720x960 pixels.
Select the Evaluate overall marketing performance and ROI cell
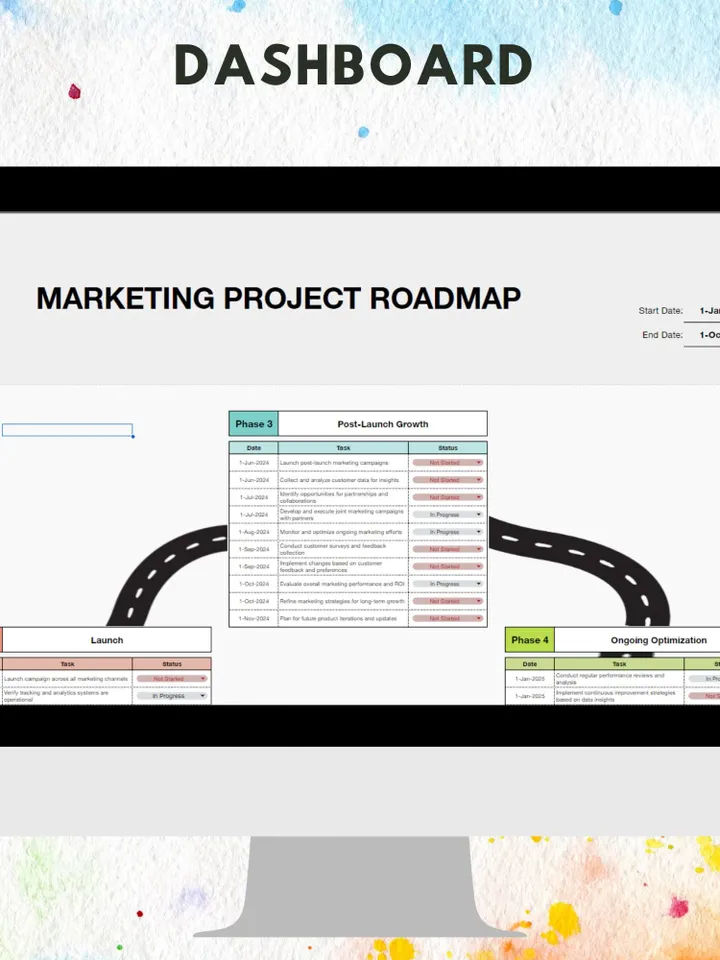coord(343,584)
